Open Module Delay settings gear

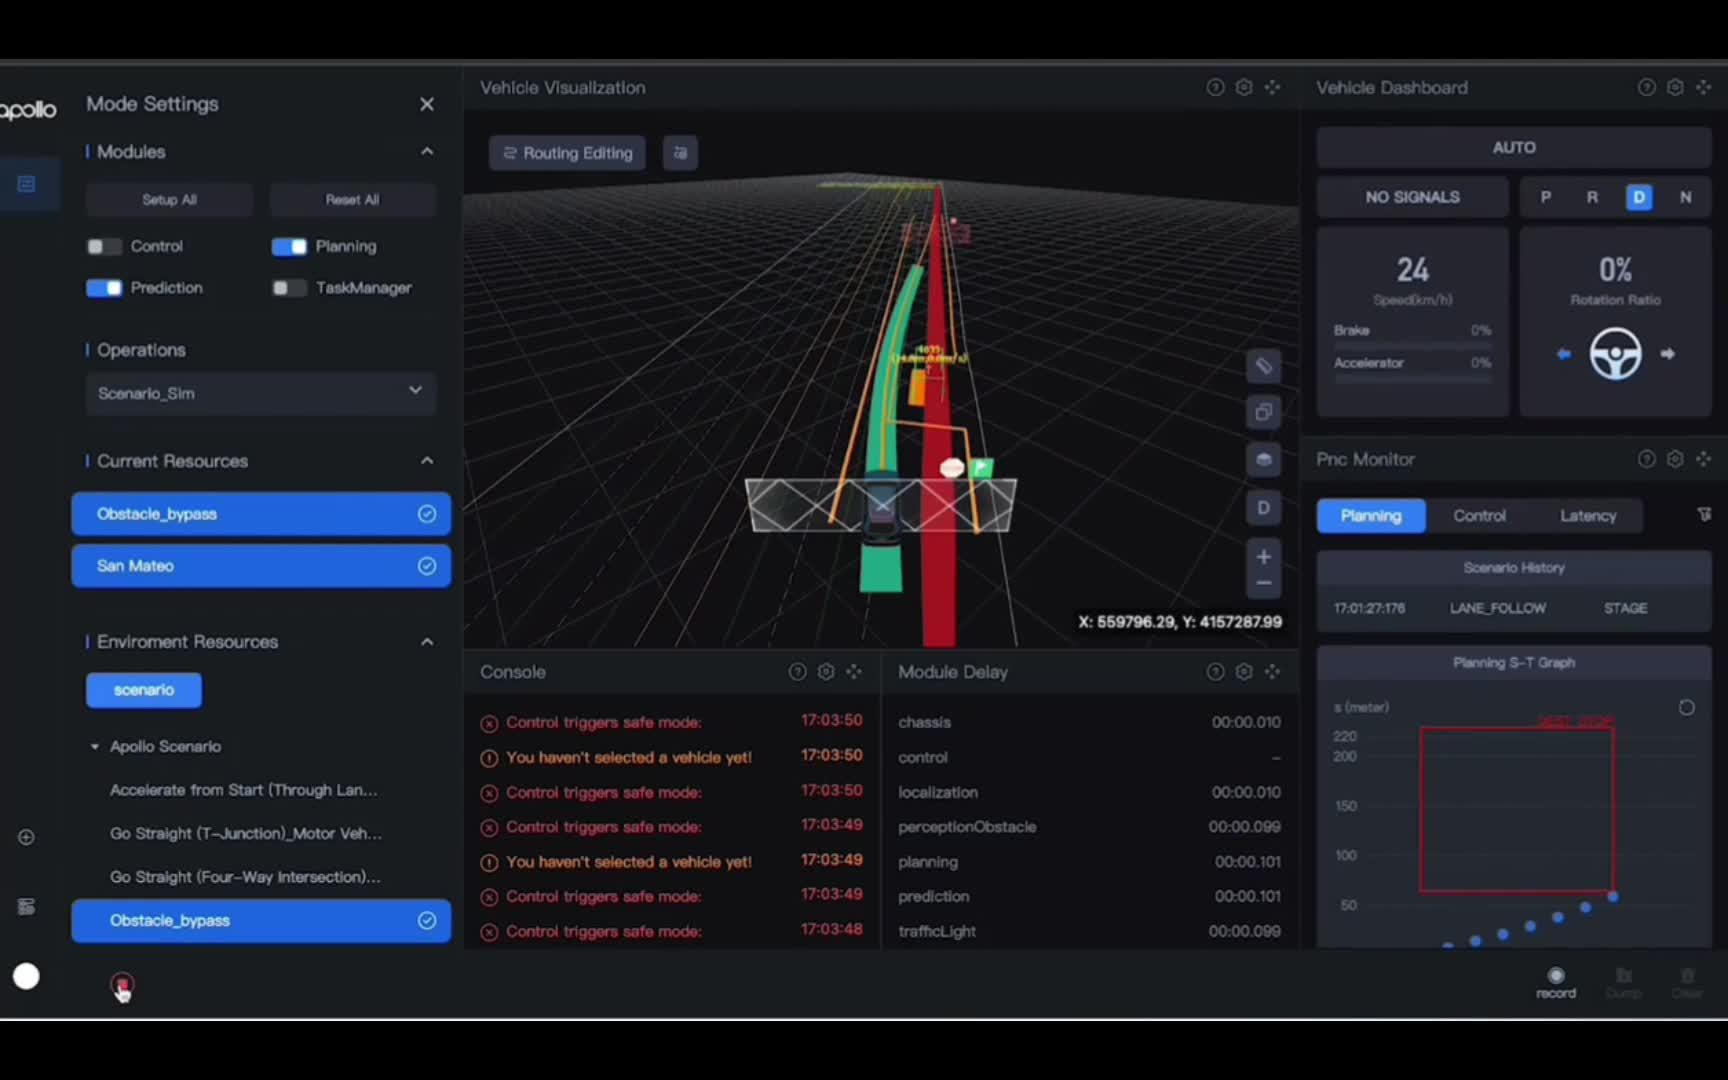[x=1244, y=672]
